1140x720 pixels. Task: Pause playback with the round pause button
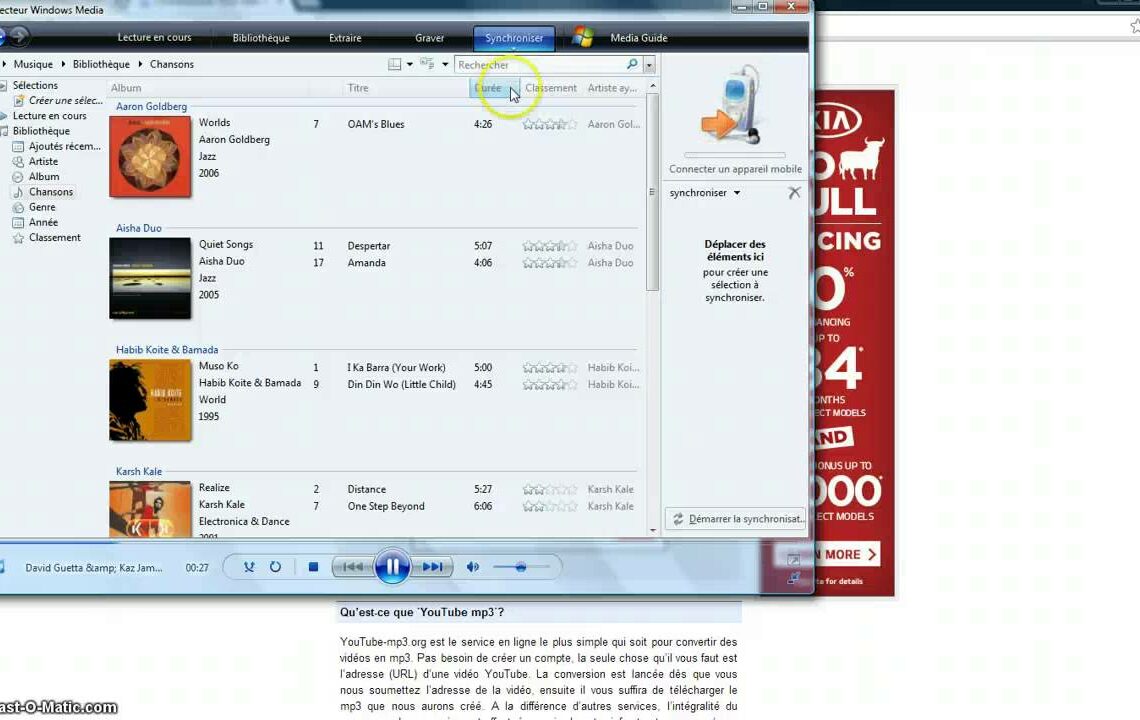392,567
